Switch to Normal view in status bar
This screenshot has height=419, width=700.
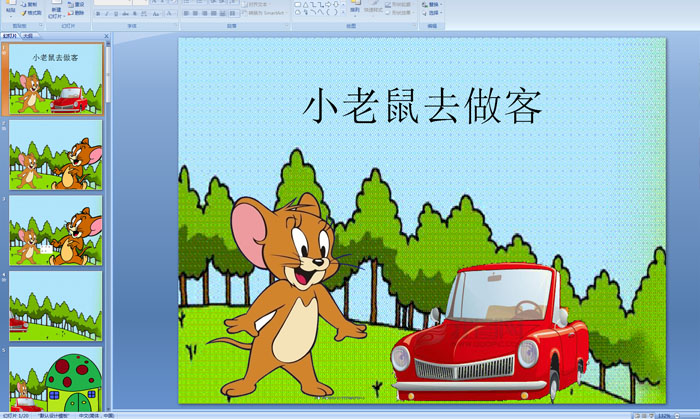(638, 415)
